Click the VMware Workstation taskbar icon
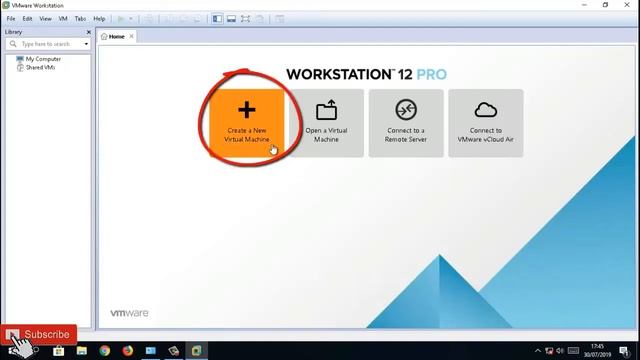Image resolution: width=640 pixels, height=360 pixels. tap(197, 351)
